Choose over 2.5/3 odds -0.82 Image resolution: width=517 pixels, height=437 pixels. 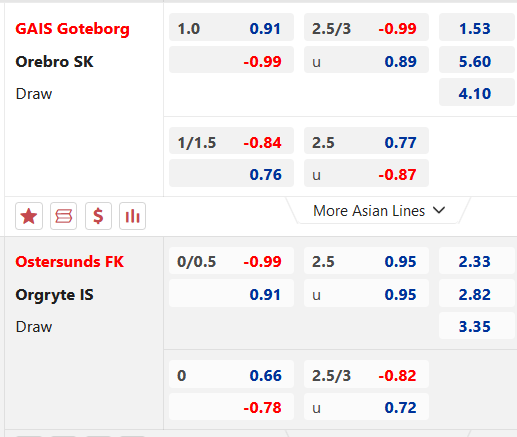(x=366, y=374)
